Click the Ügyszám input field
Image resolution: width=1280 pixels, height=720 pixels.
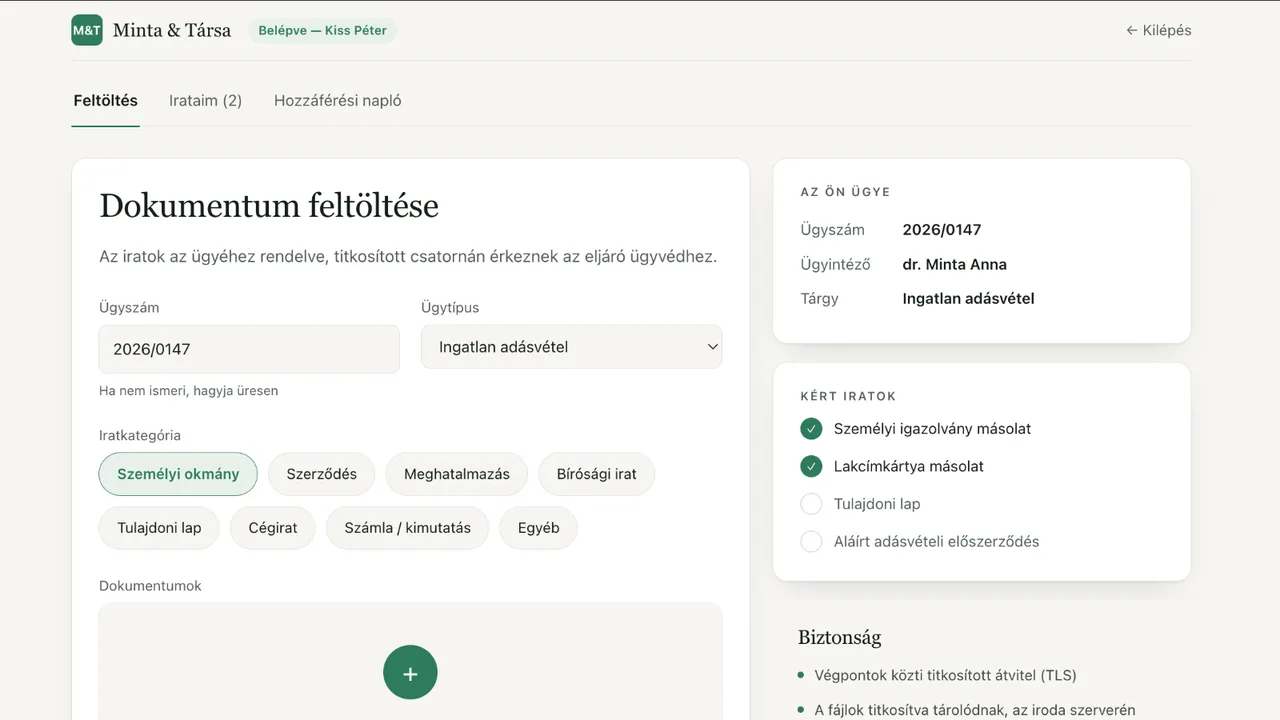click(x=249, y=349)
